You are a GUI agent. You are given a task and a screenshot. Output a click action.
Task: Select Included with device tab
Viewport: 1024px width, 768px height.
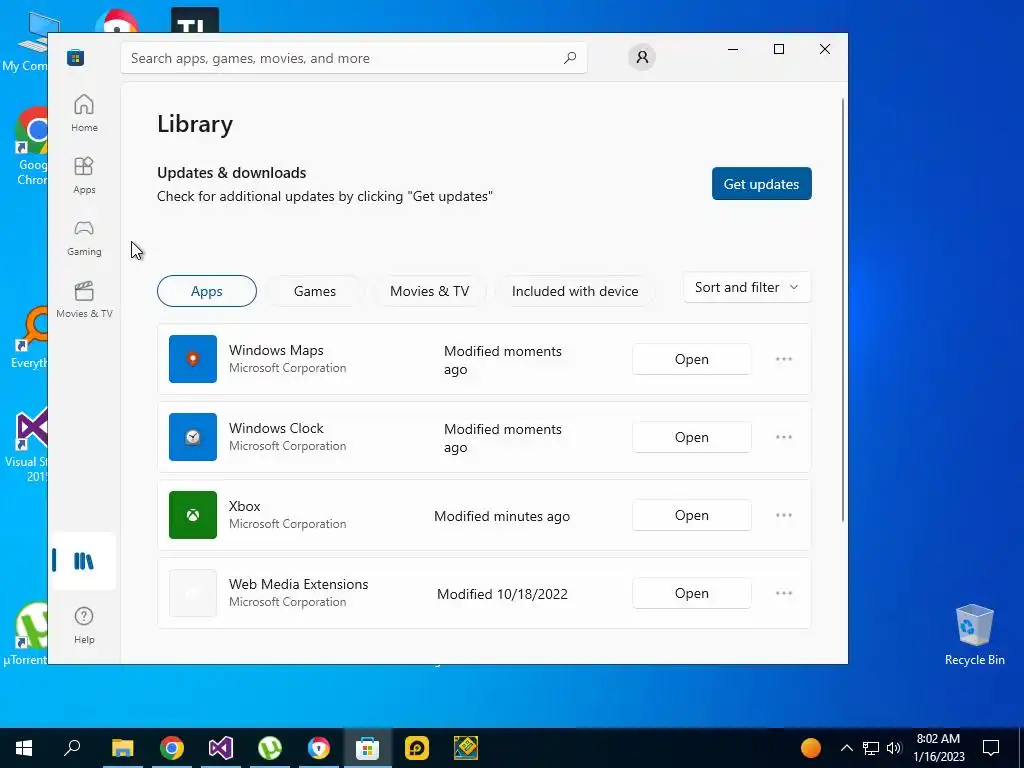[575, 291]
